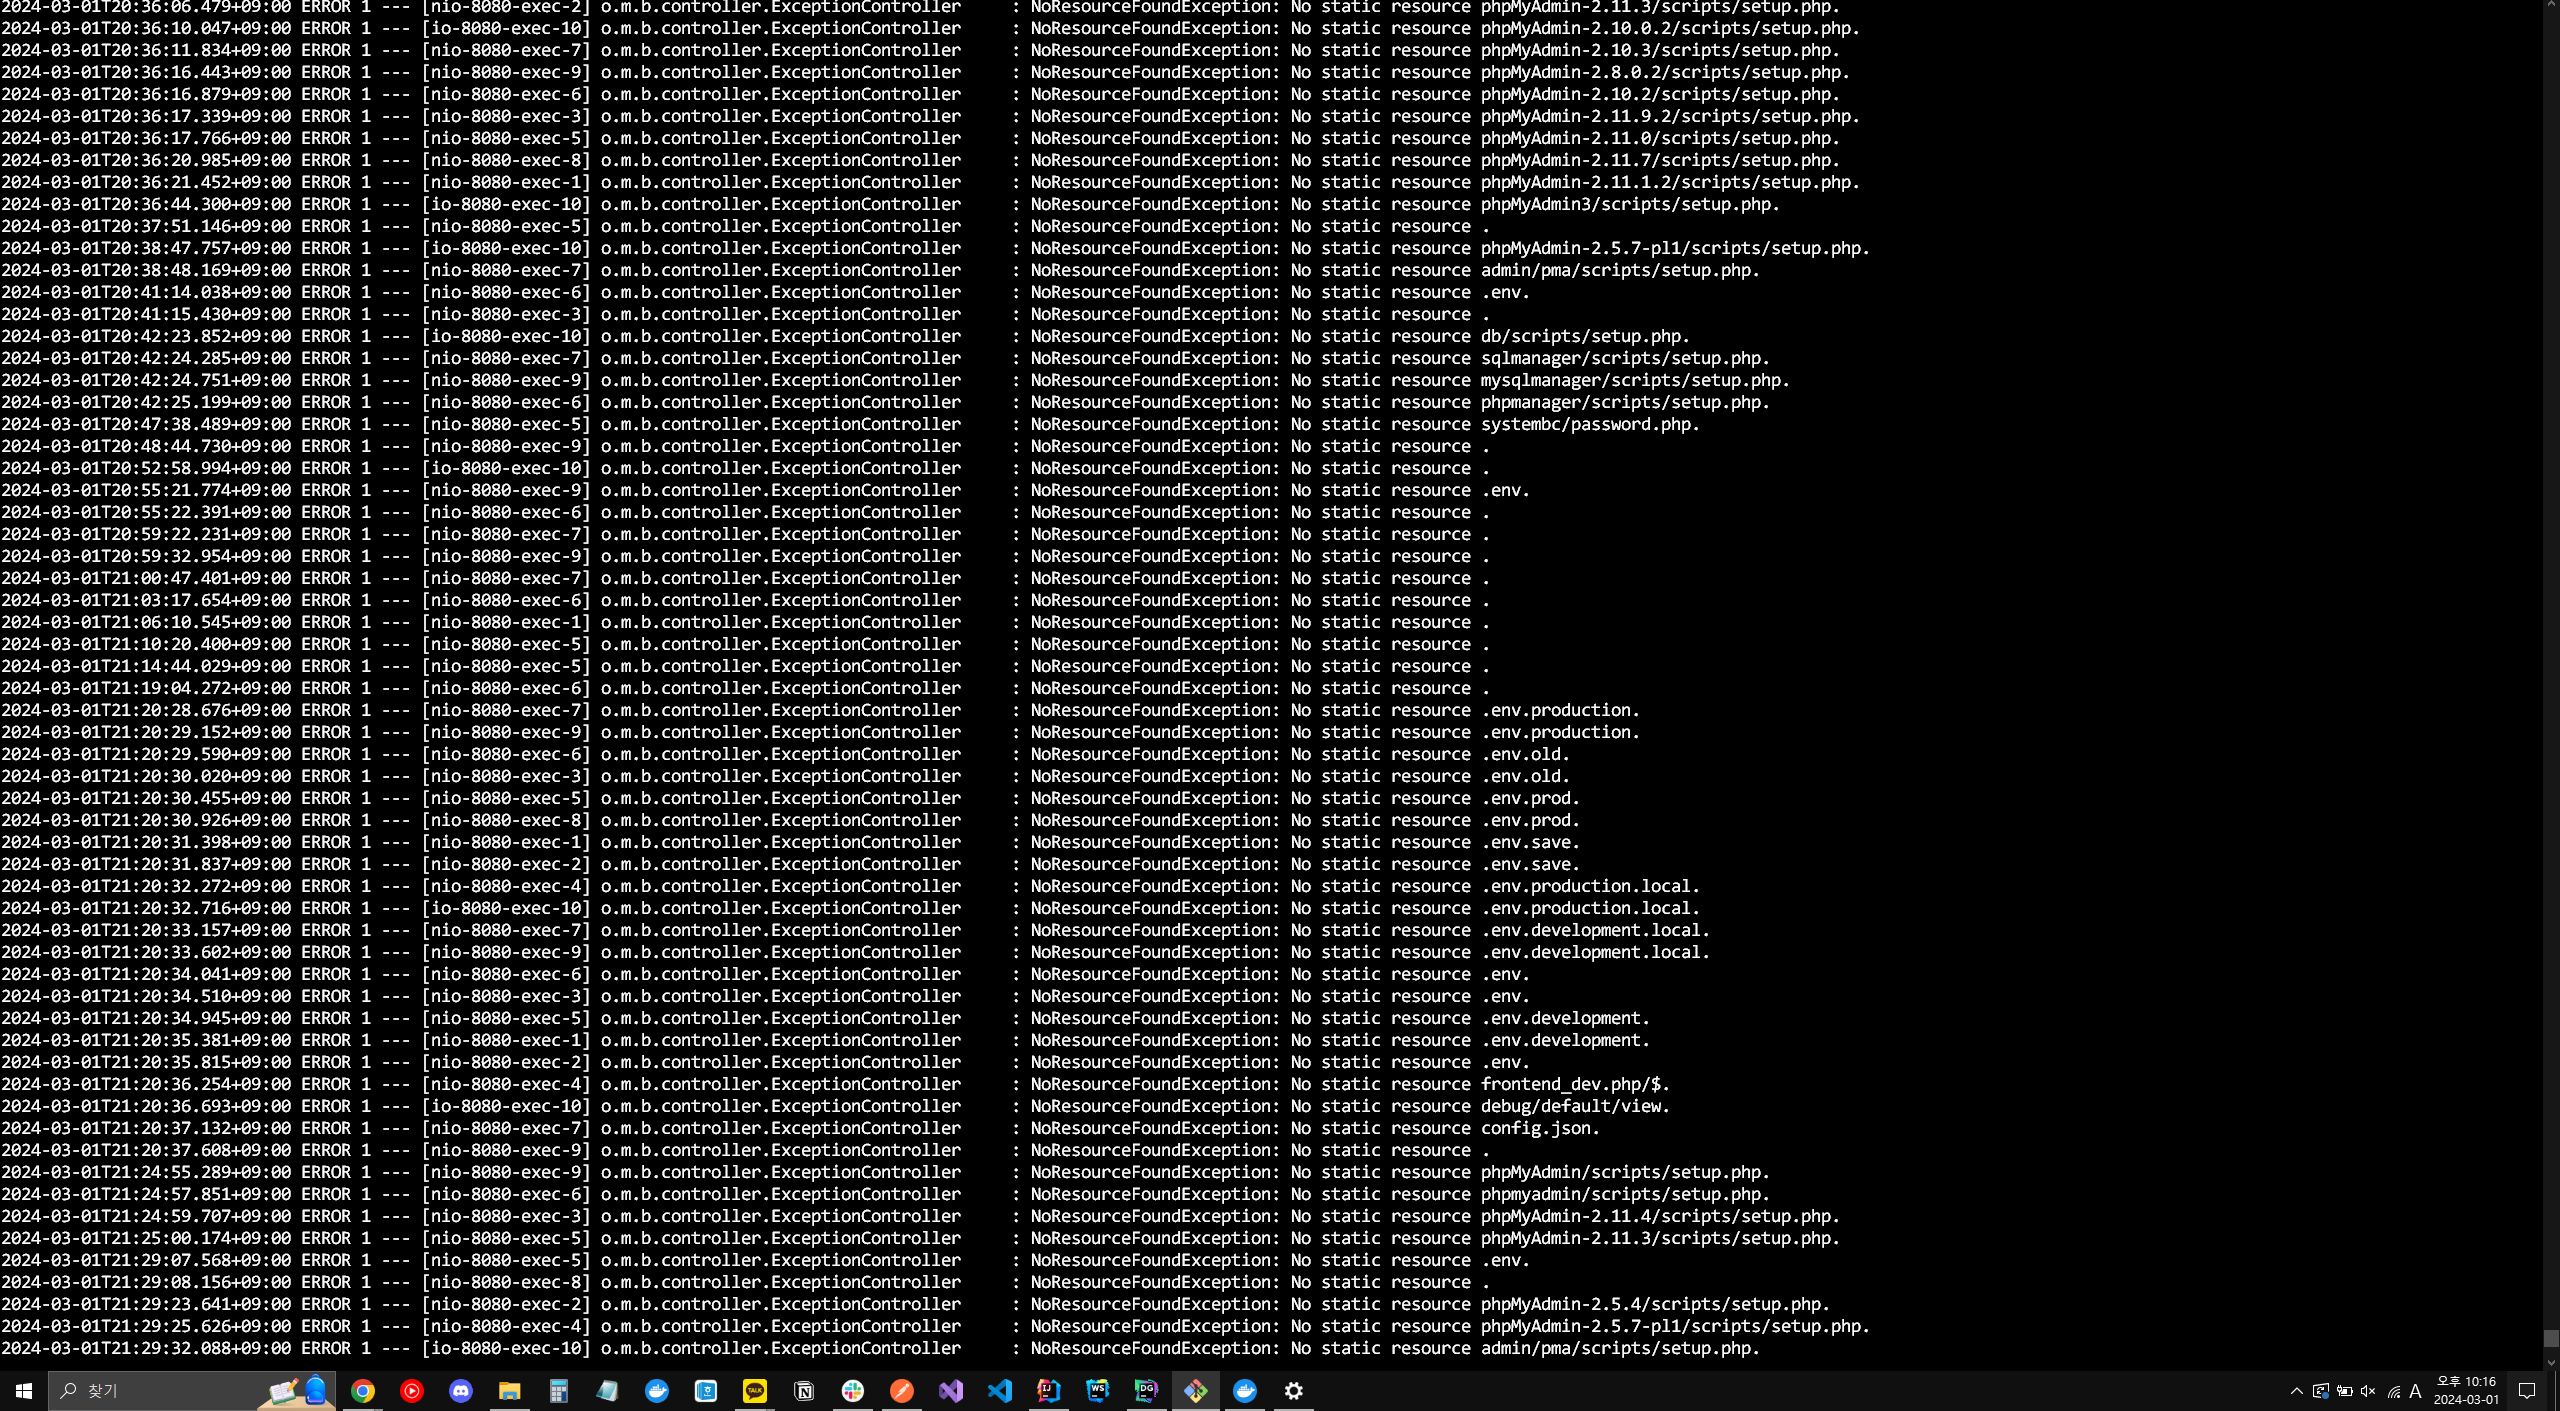Open Postman from the taskbar
Screen dimensions: 2560x1411
point(902,1391)
